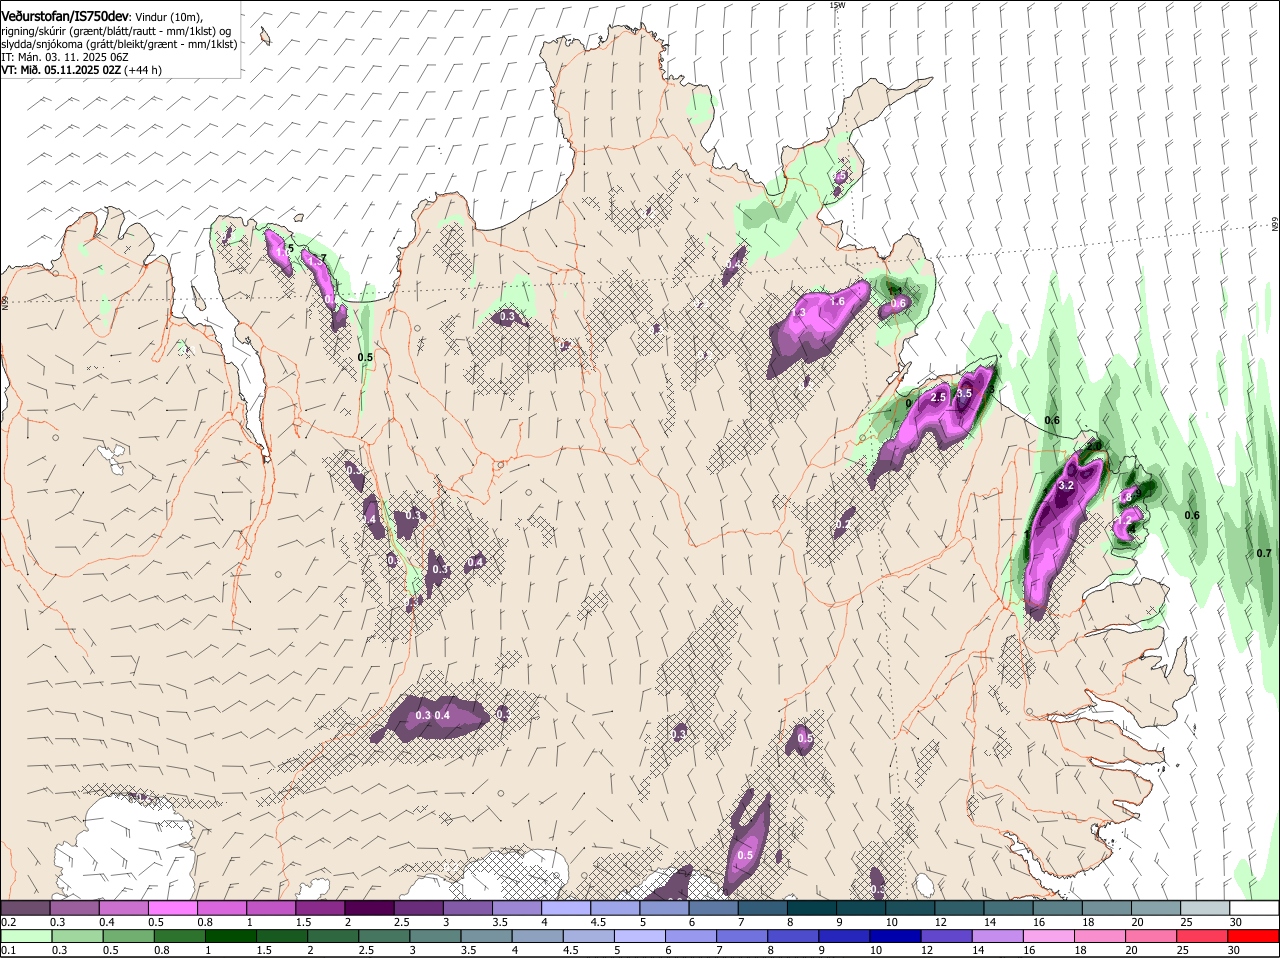Click the white swatch labeled 30 in the purple scale

(1254, 908)
